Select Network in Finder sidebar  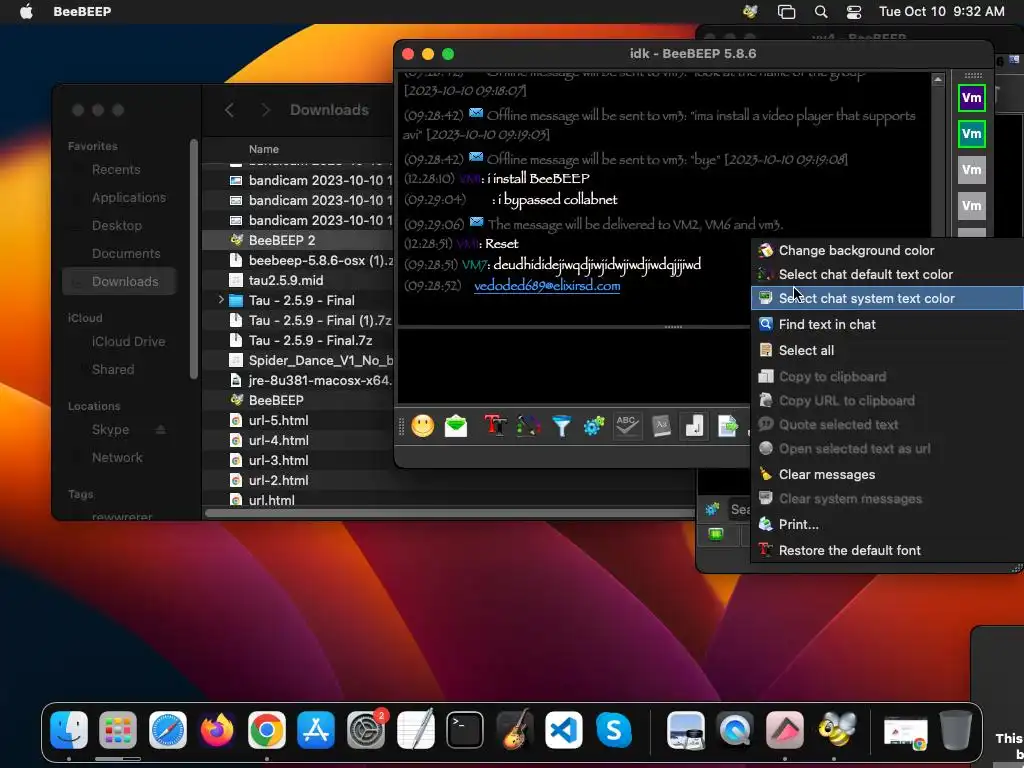[117, 458]
